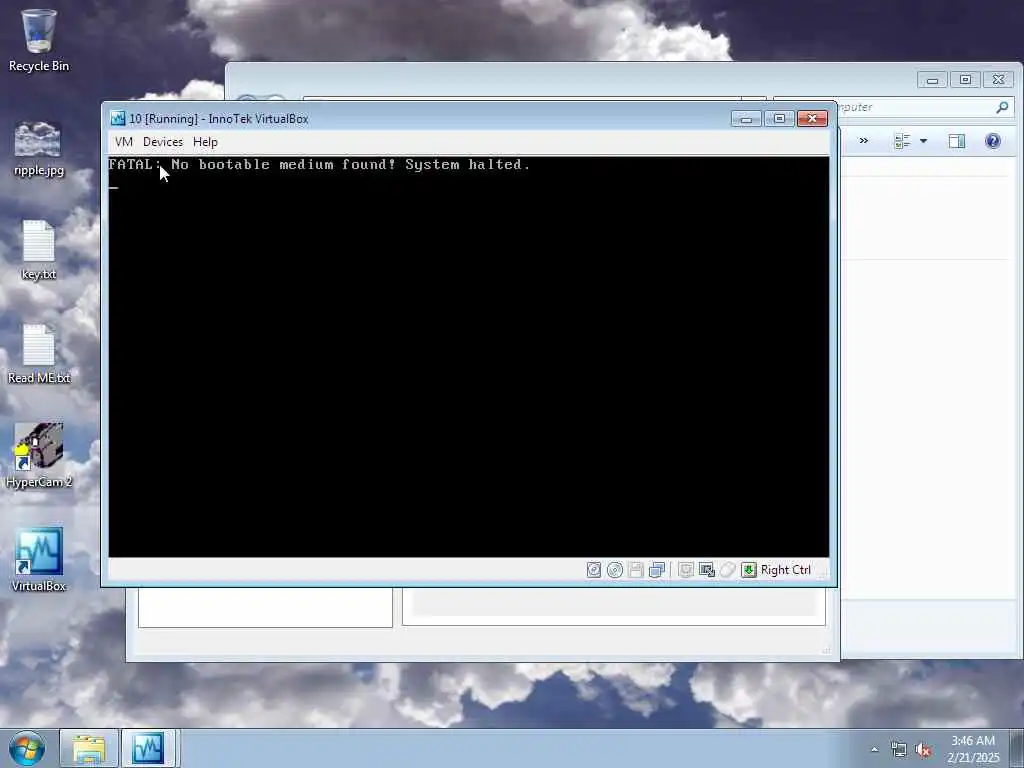Maximize the VirtualBox VM window
1024x768 pixels.
point(779,118)
